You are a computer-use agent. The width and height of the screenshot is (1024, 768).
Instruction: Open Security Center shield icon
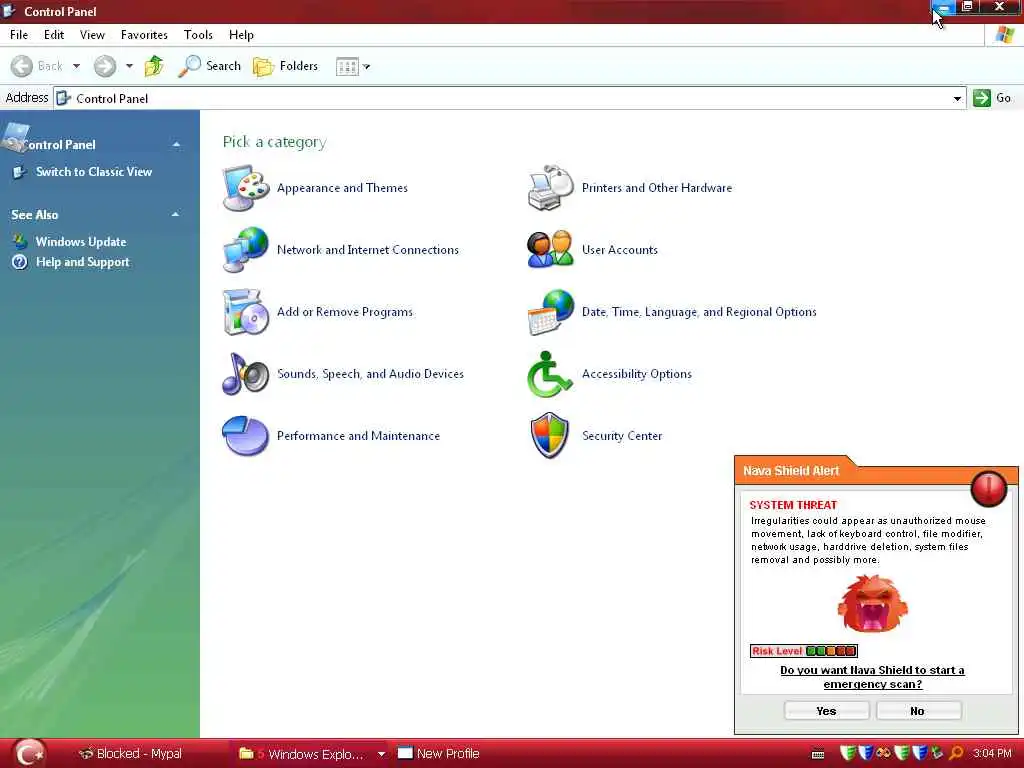pyautogui.click(x=550, y=436)
